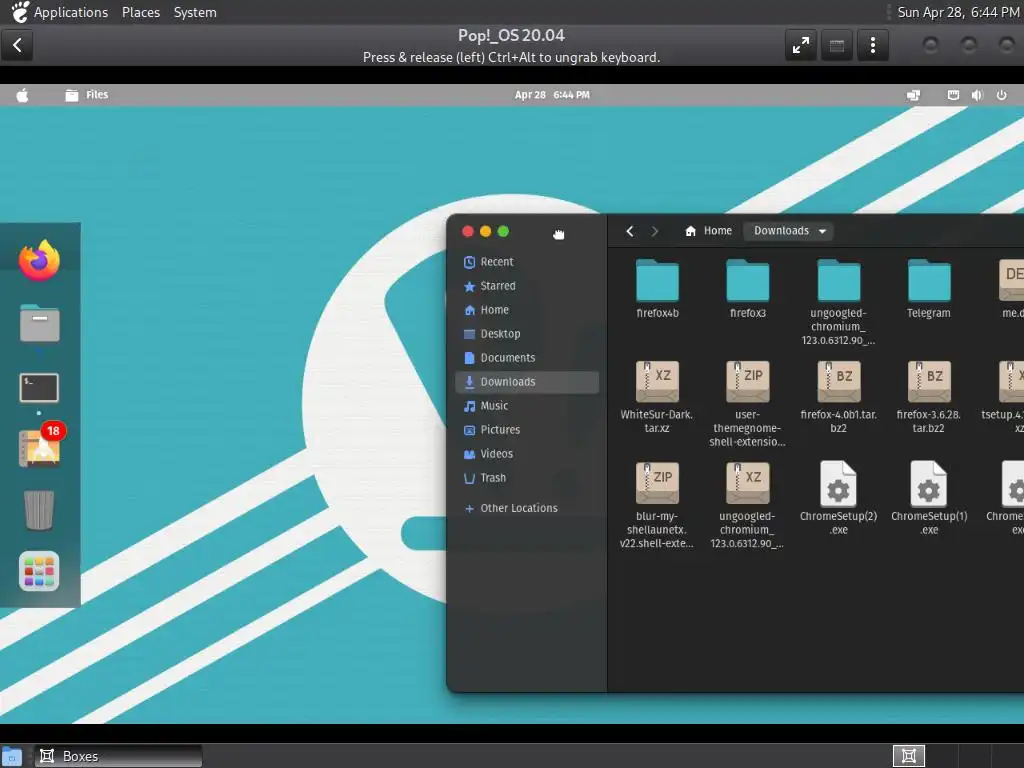
Task: Click the volume icon in the guest top bar
Action: pos(977,95)
